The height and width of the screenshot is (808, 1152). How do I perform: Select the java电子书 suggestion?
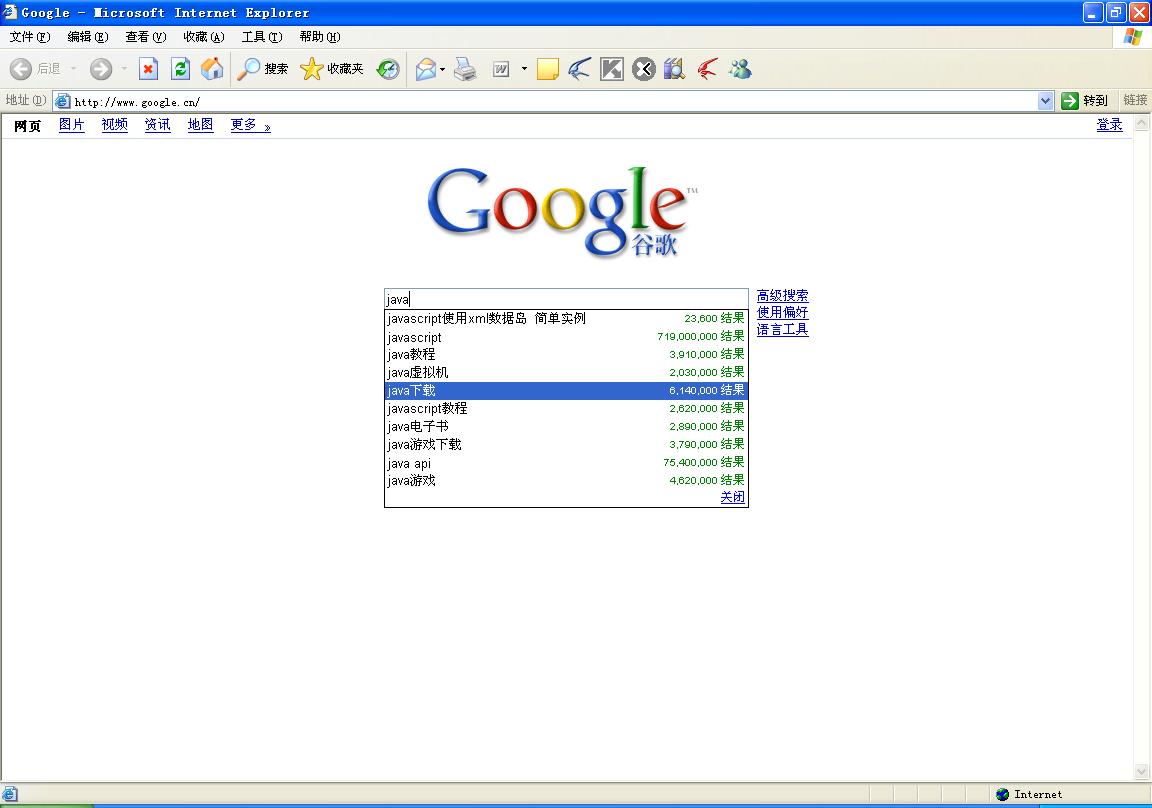click(566, 426)
